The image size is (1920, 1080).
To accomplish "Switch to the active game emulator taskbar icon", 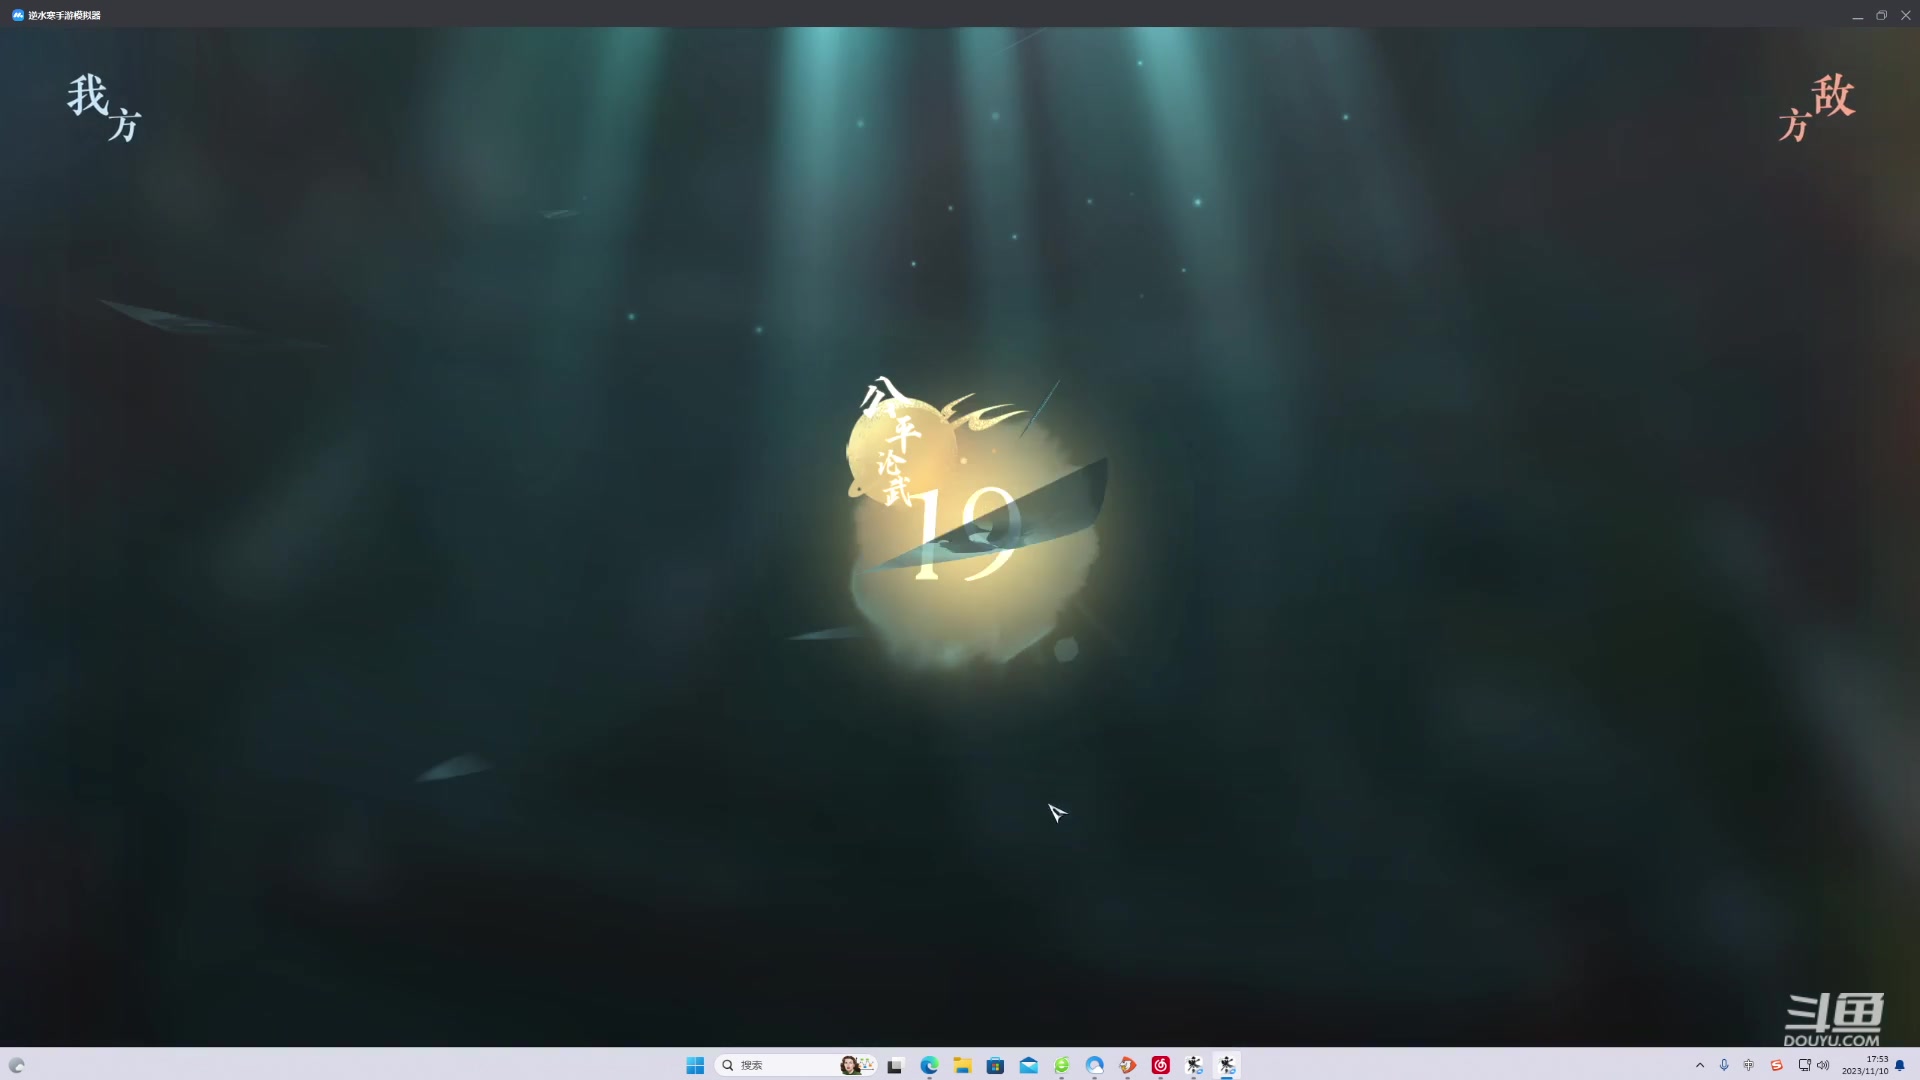I will [1227, 1065].
